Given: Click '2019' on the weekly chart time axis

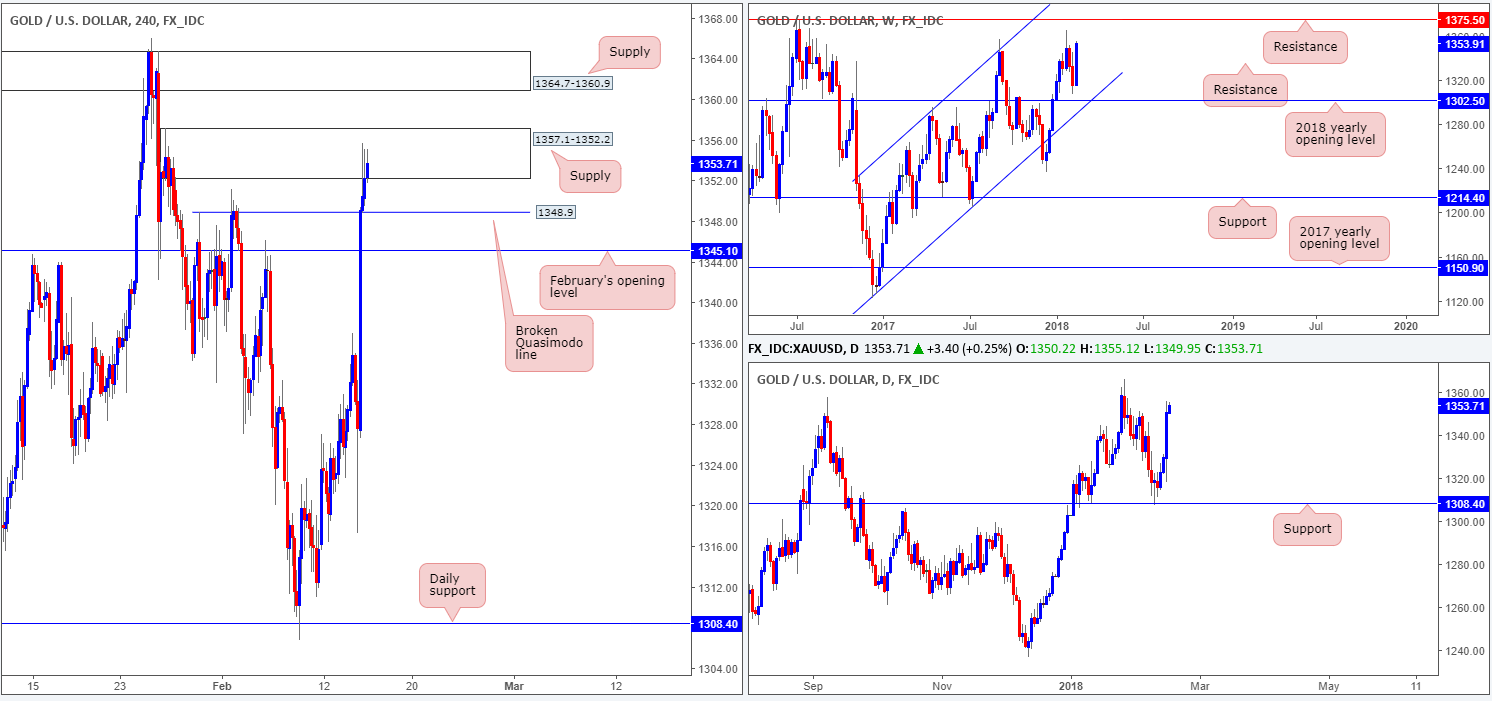Looking at the screenshot, I should (x=1232, y=326).
